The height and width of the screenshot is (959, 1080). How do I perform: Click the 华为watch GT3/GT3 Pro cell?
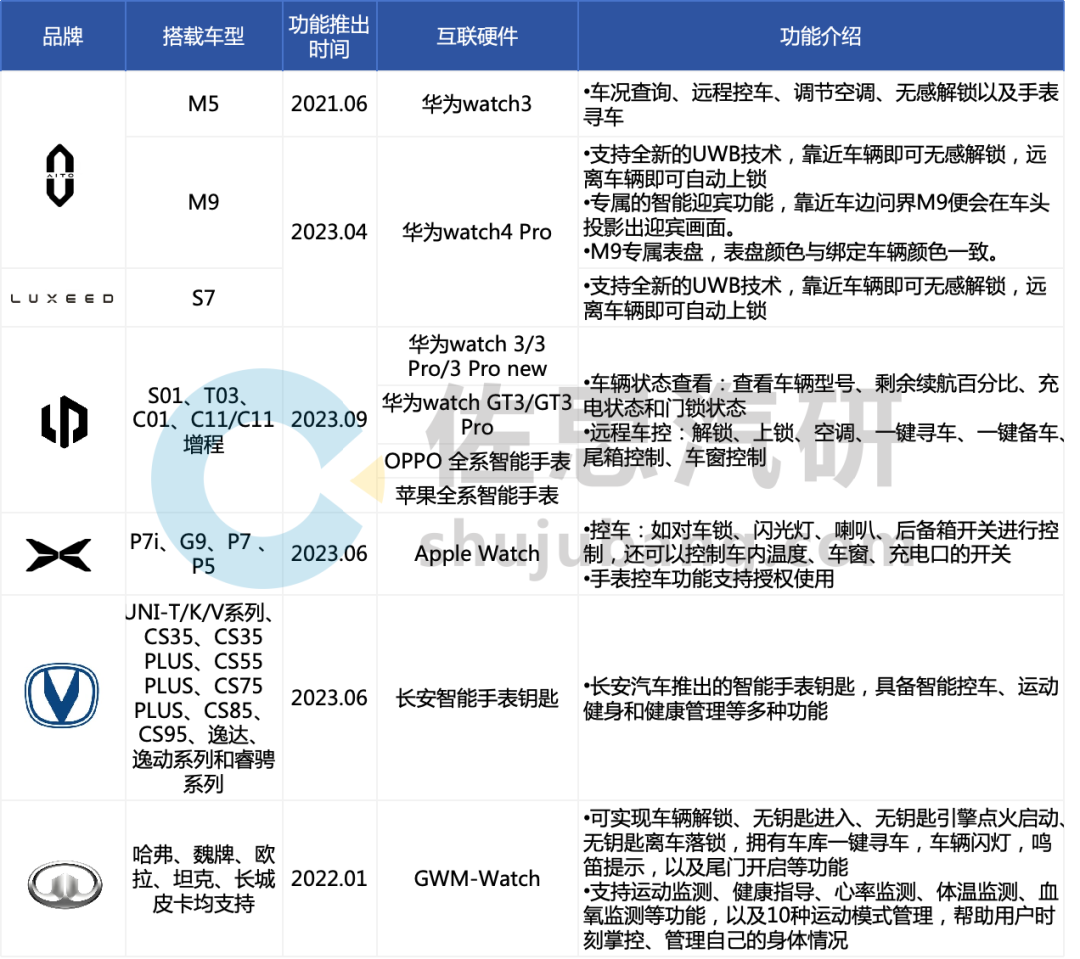pos(477,415)
